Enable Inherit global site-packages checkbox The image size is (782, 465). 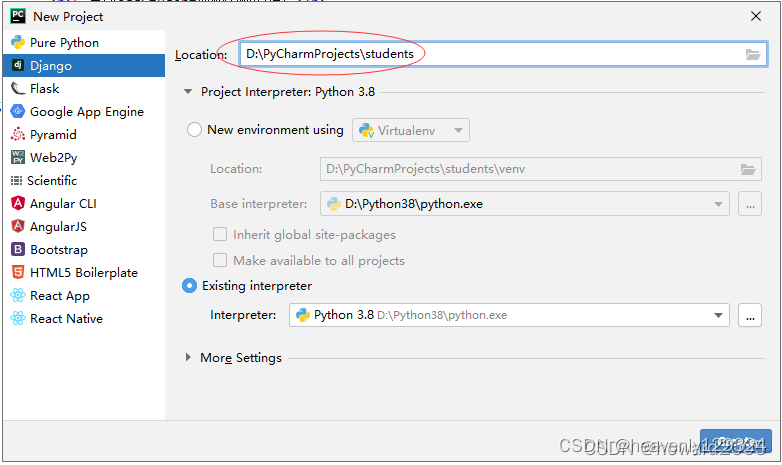pyautogui.click(x=220, y=234)
